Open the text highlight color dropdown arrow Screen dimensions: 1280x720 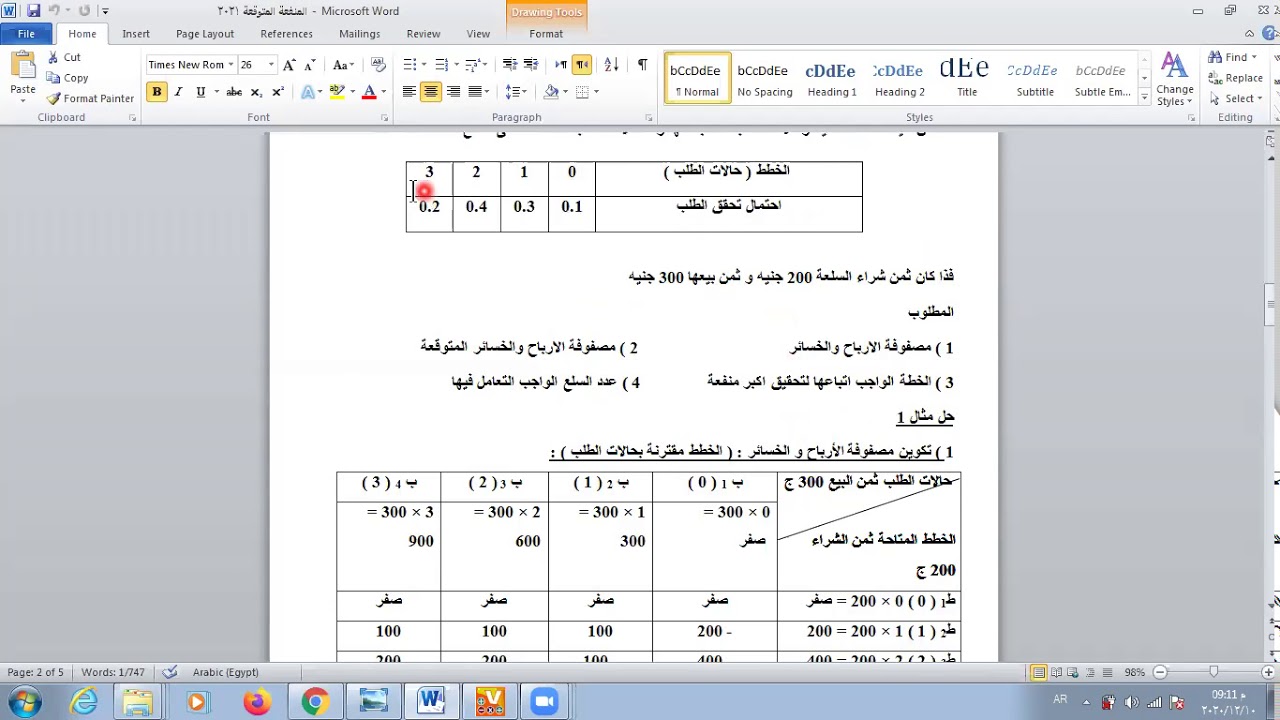[353, 92]
